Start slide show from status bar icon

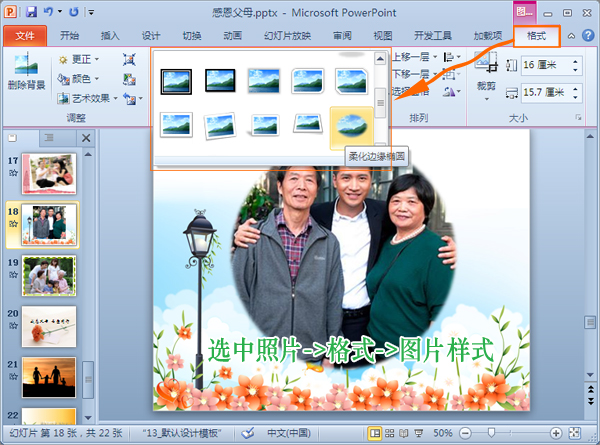coord(419,433)
